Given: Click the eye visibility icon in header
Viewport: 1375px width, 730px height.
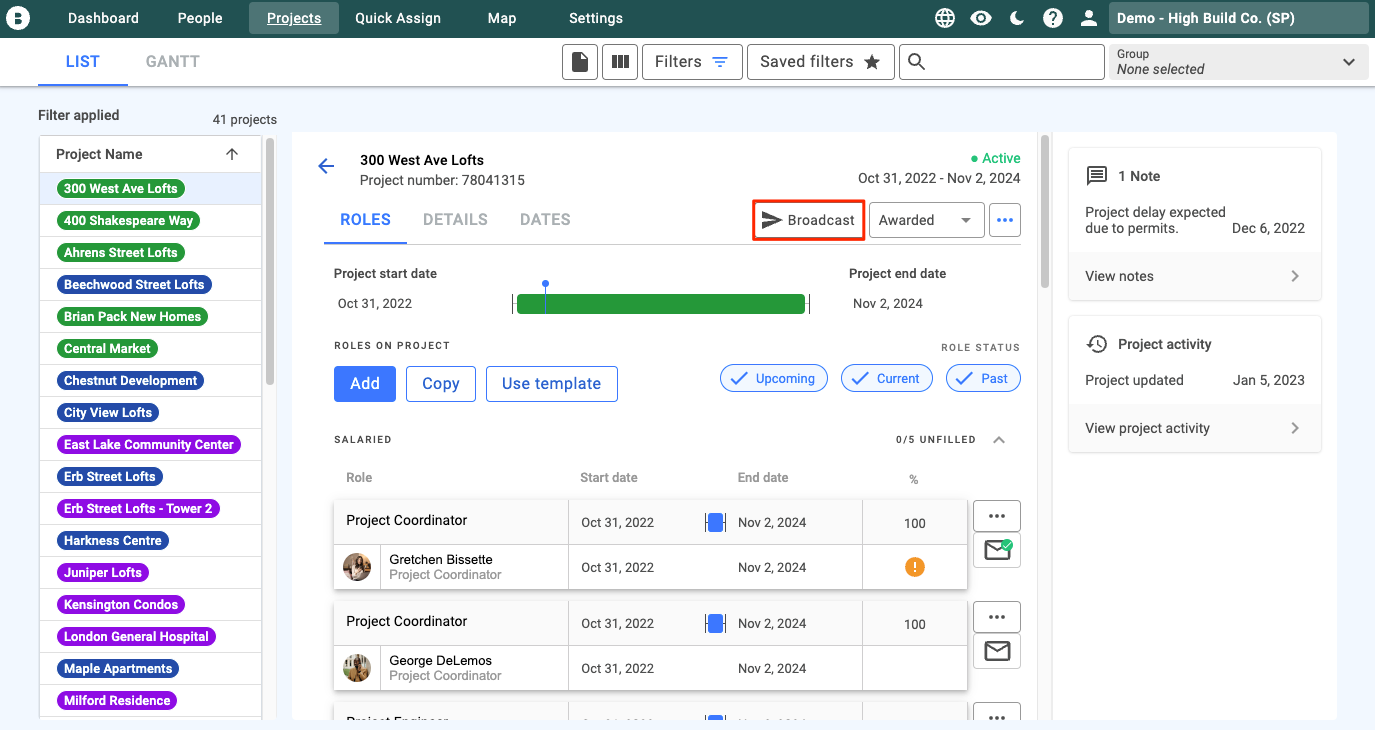Looking at the screenshot, I should [x=981, y=18].
